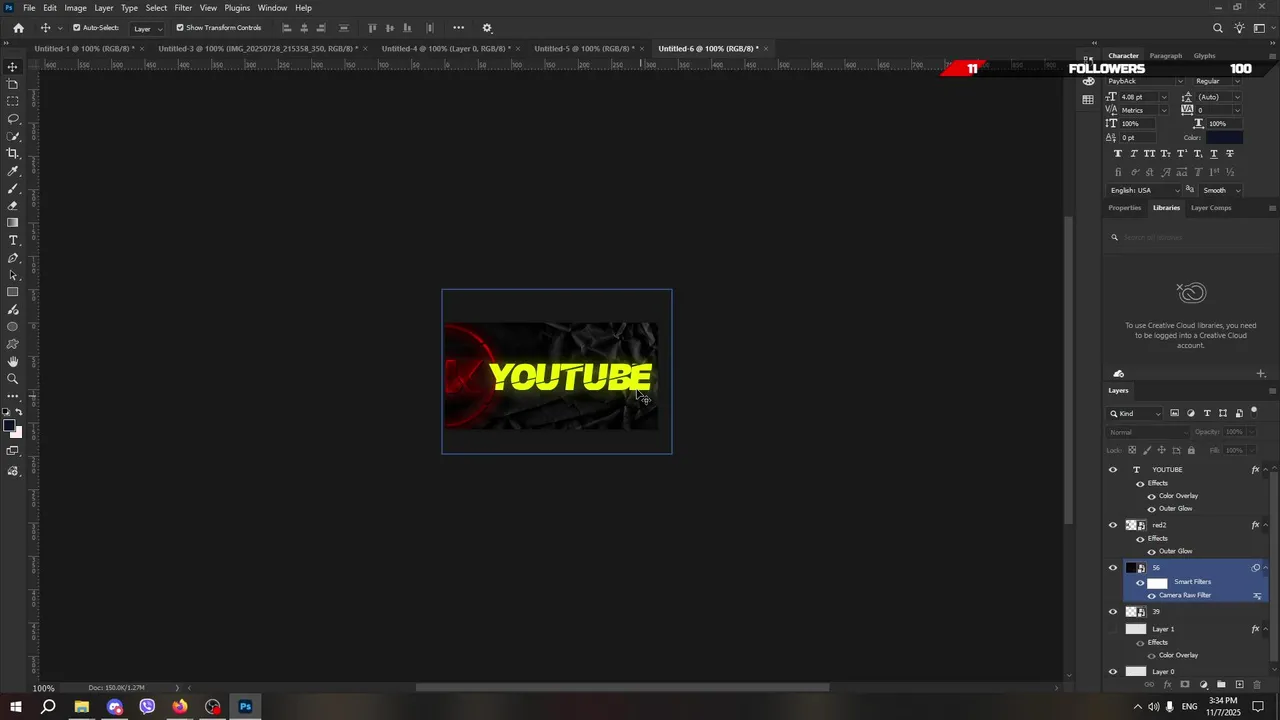1280x720 pixels.
Task: Apply Underline style in Character panel
Action: 1214,153
